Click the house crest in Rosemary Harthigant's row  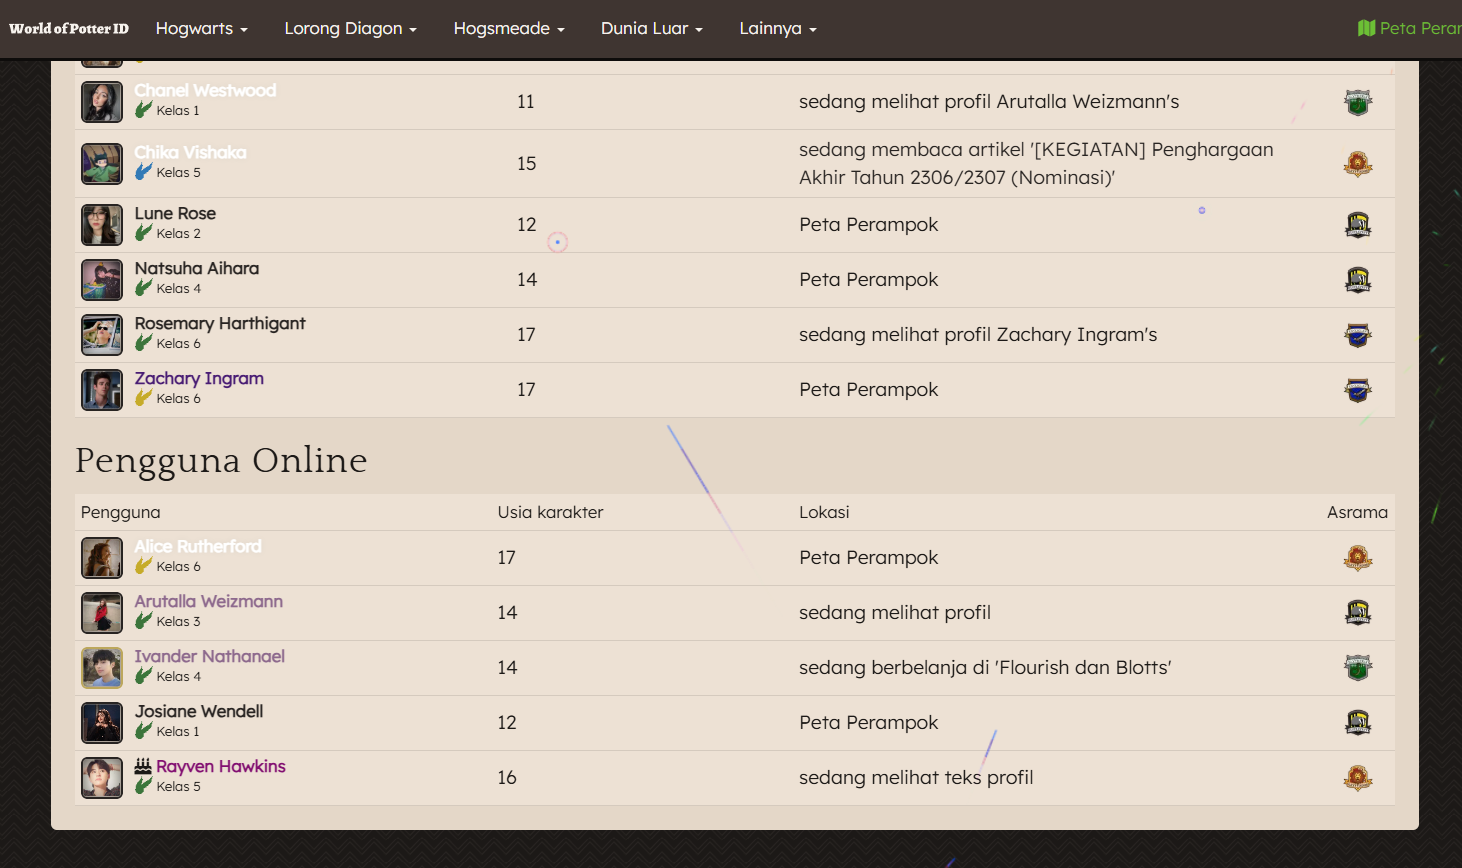[x=1357, y=335]
